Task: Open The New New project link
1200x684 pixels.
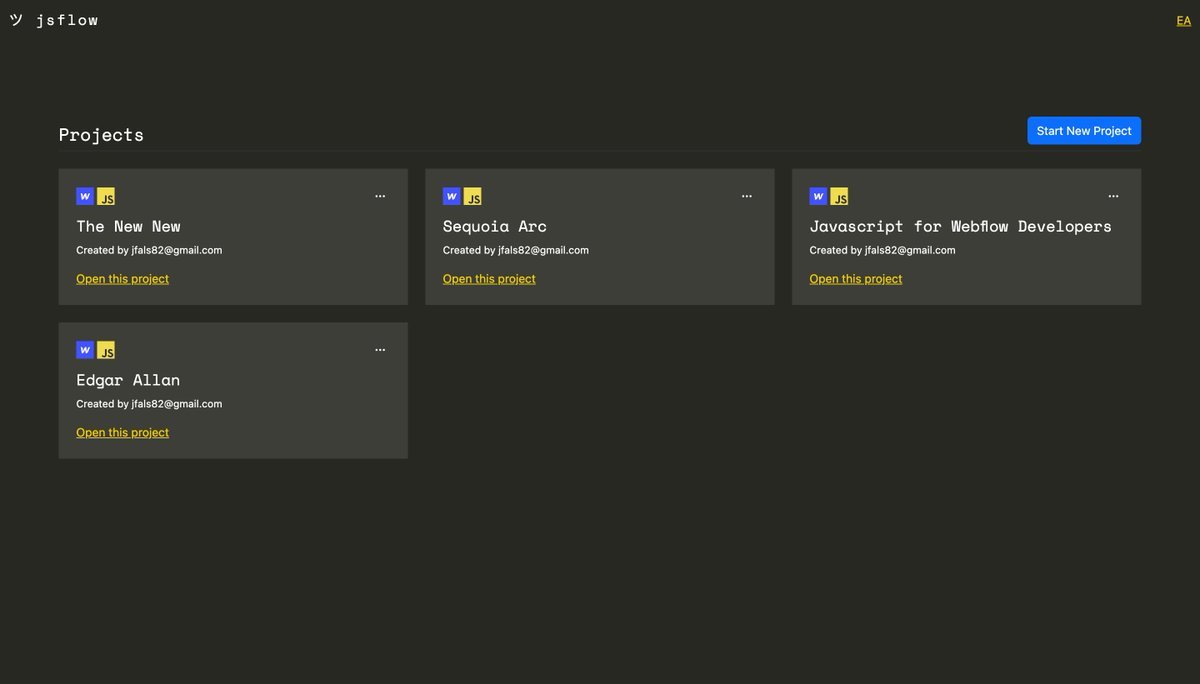Action: (x=122, y=279)
